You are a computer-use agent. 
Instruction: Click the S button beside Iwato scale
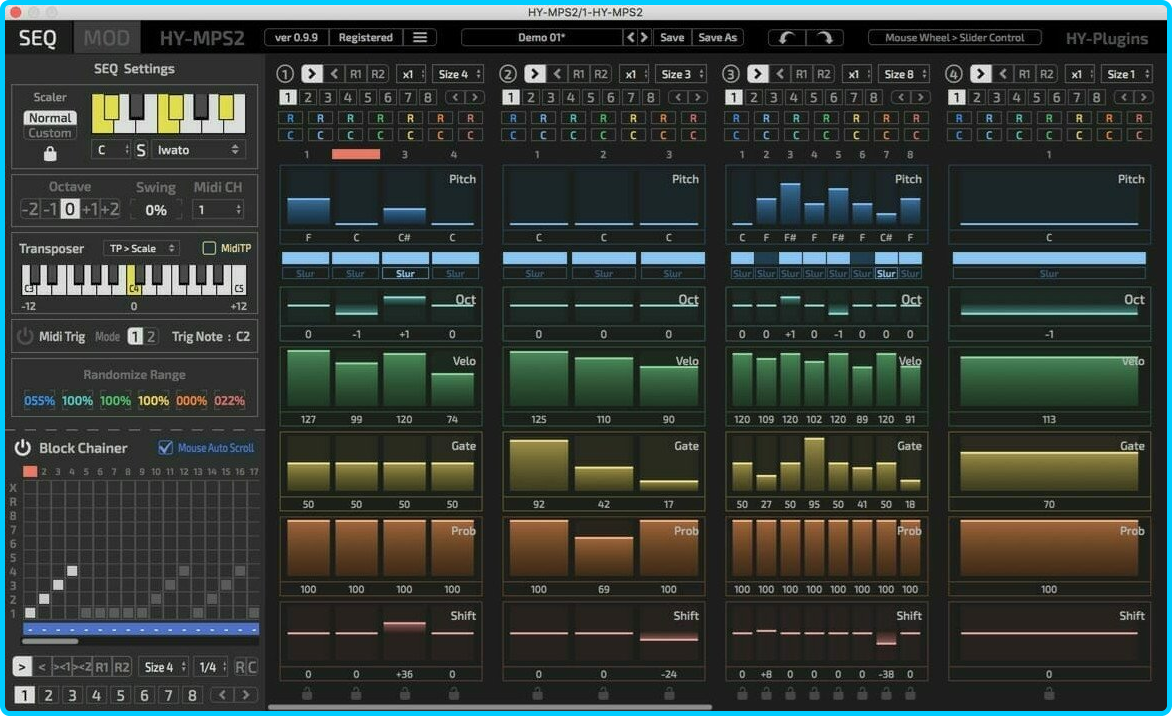[x=141, y=149]
